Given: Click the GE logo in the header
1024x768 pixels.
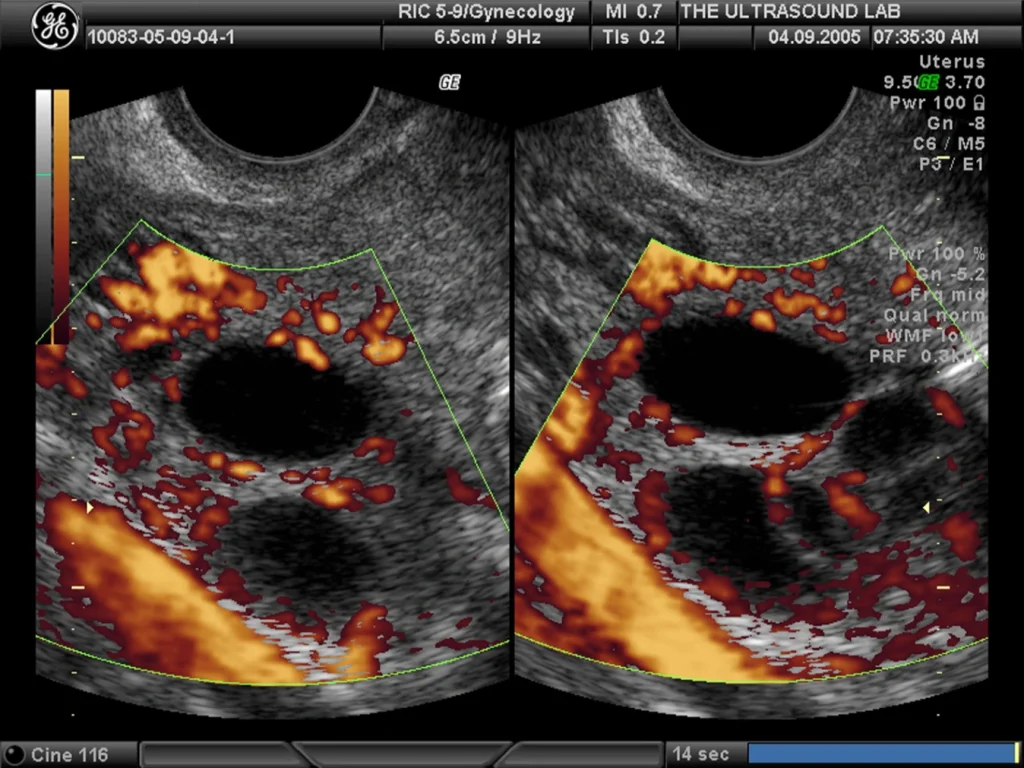Looking at the screenshot, I should coord(54,28).
